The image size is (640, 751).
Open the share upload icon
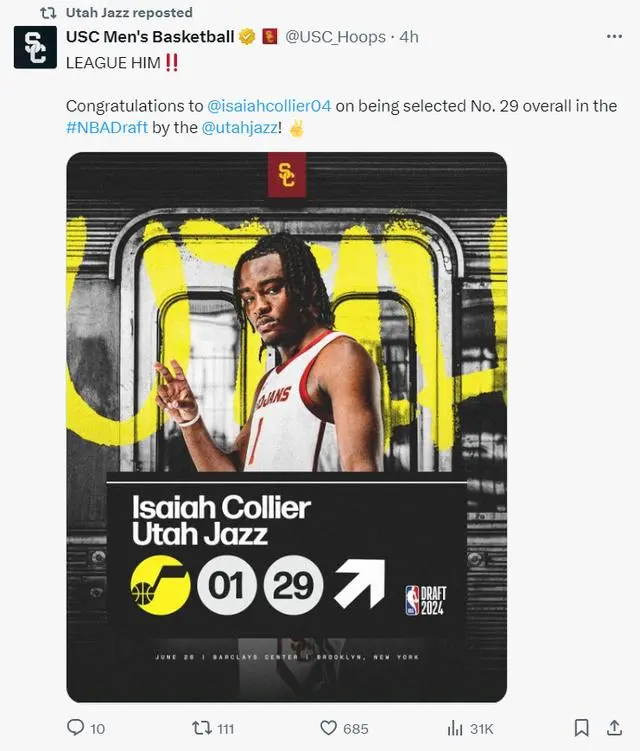[614, 728]
